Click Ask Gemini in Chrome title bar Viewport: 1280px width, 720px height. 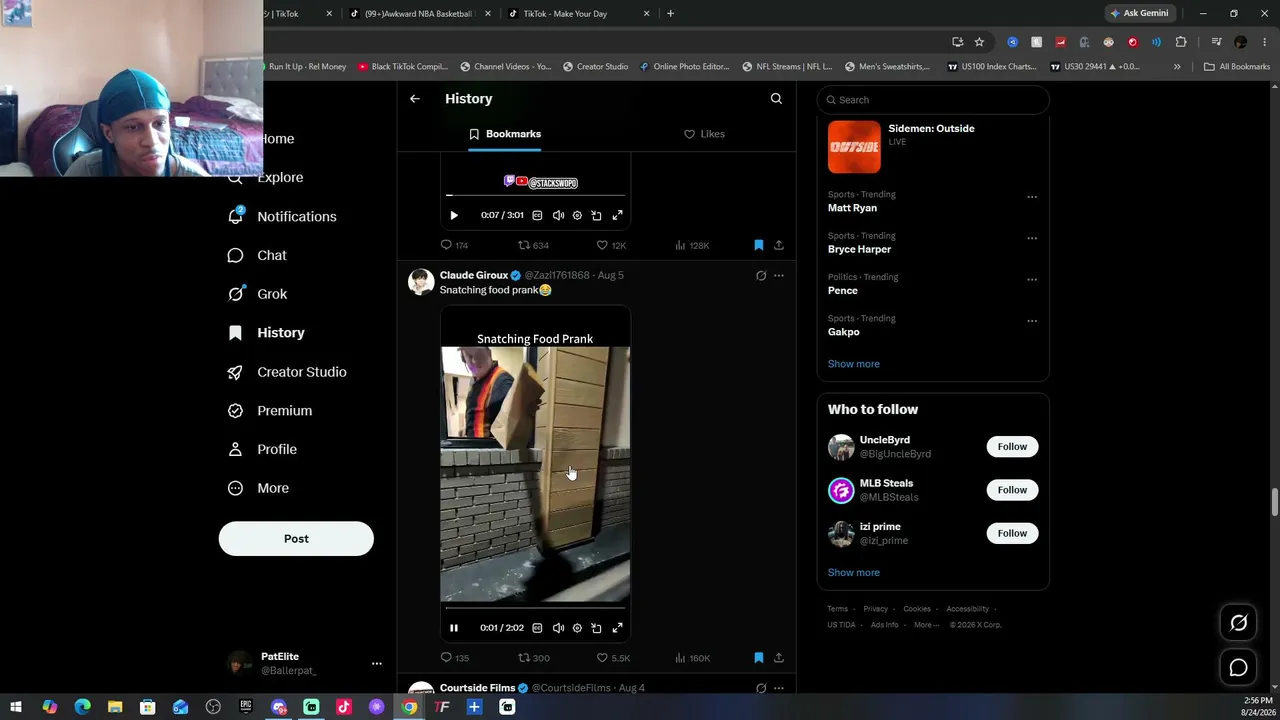pyautogui.click(x=1138, y=13)
